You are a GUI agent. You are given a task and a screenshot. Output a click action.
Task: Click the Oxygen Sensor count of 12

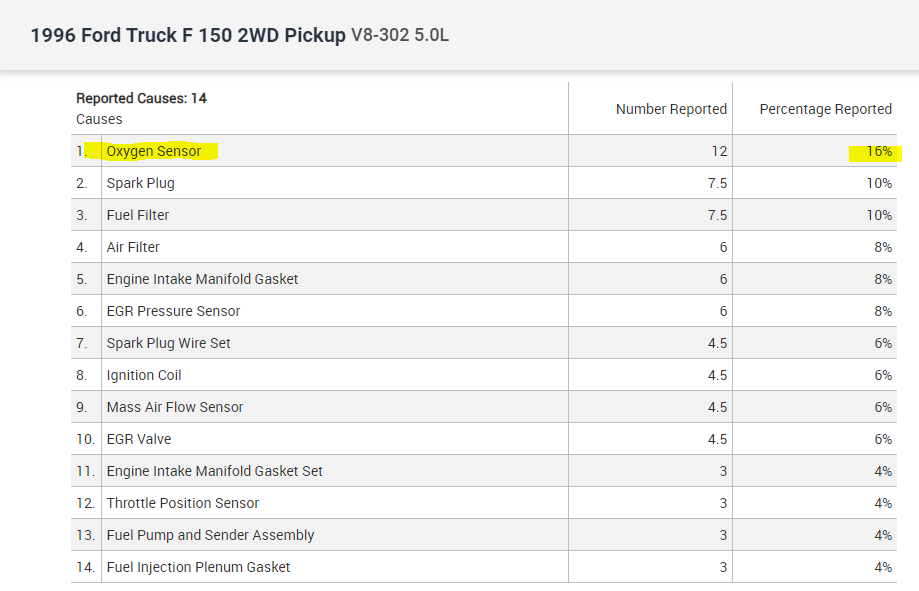(720, 151)
